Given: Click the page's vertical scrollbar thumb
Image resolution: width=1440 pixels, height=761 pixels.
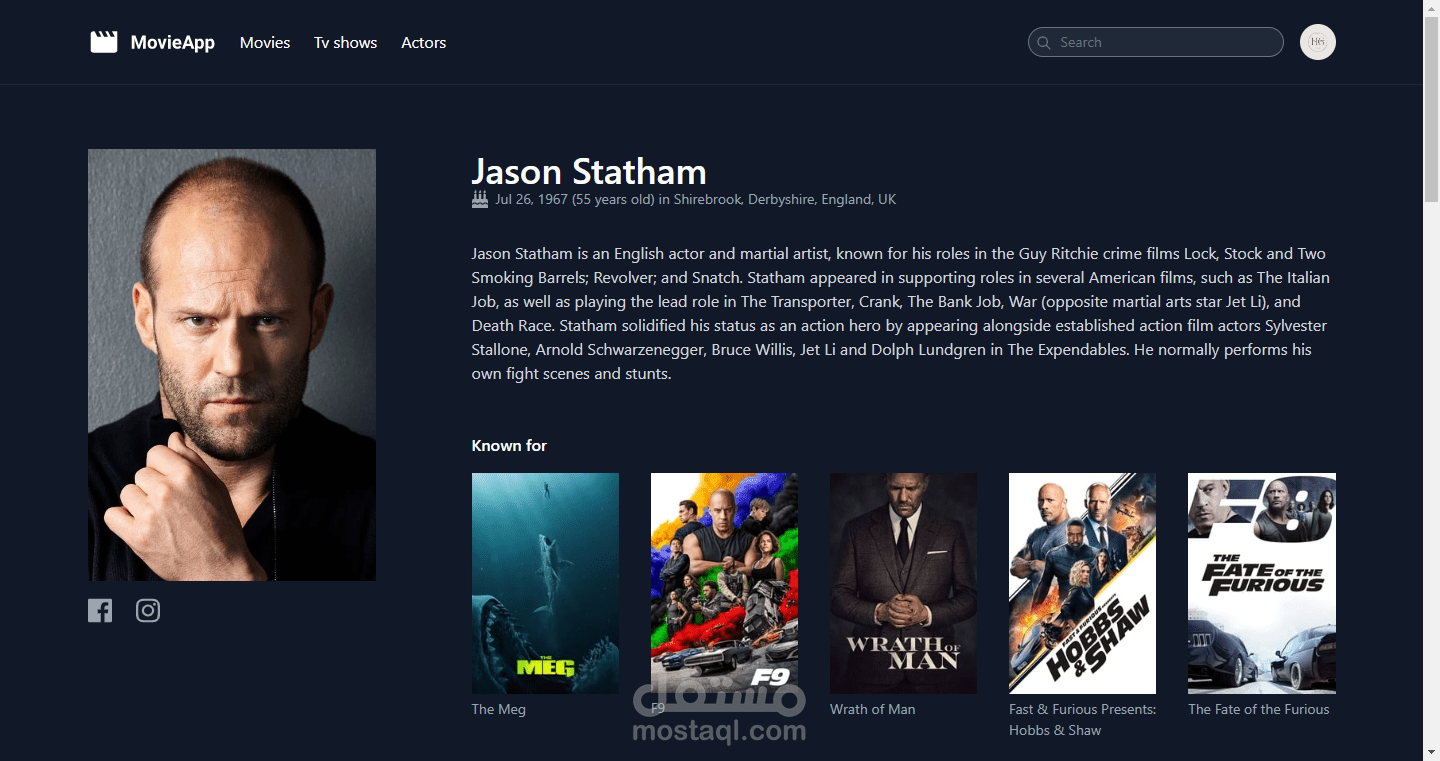Looking at the screenshot, I should click(x=1431, y=110).
